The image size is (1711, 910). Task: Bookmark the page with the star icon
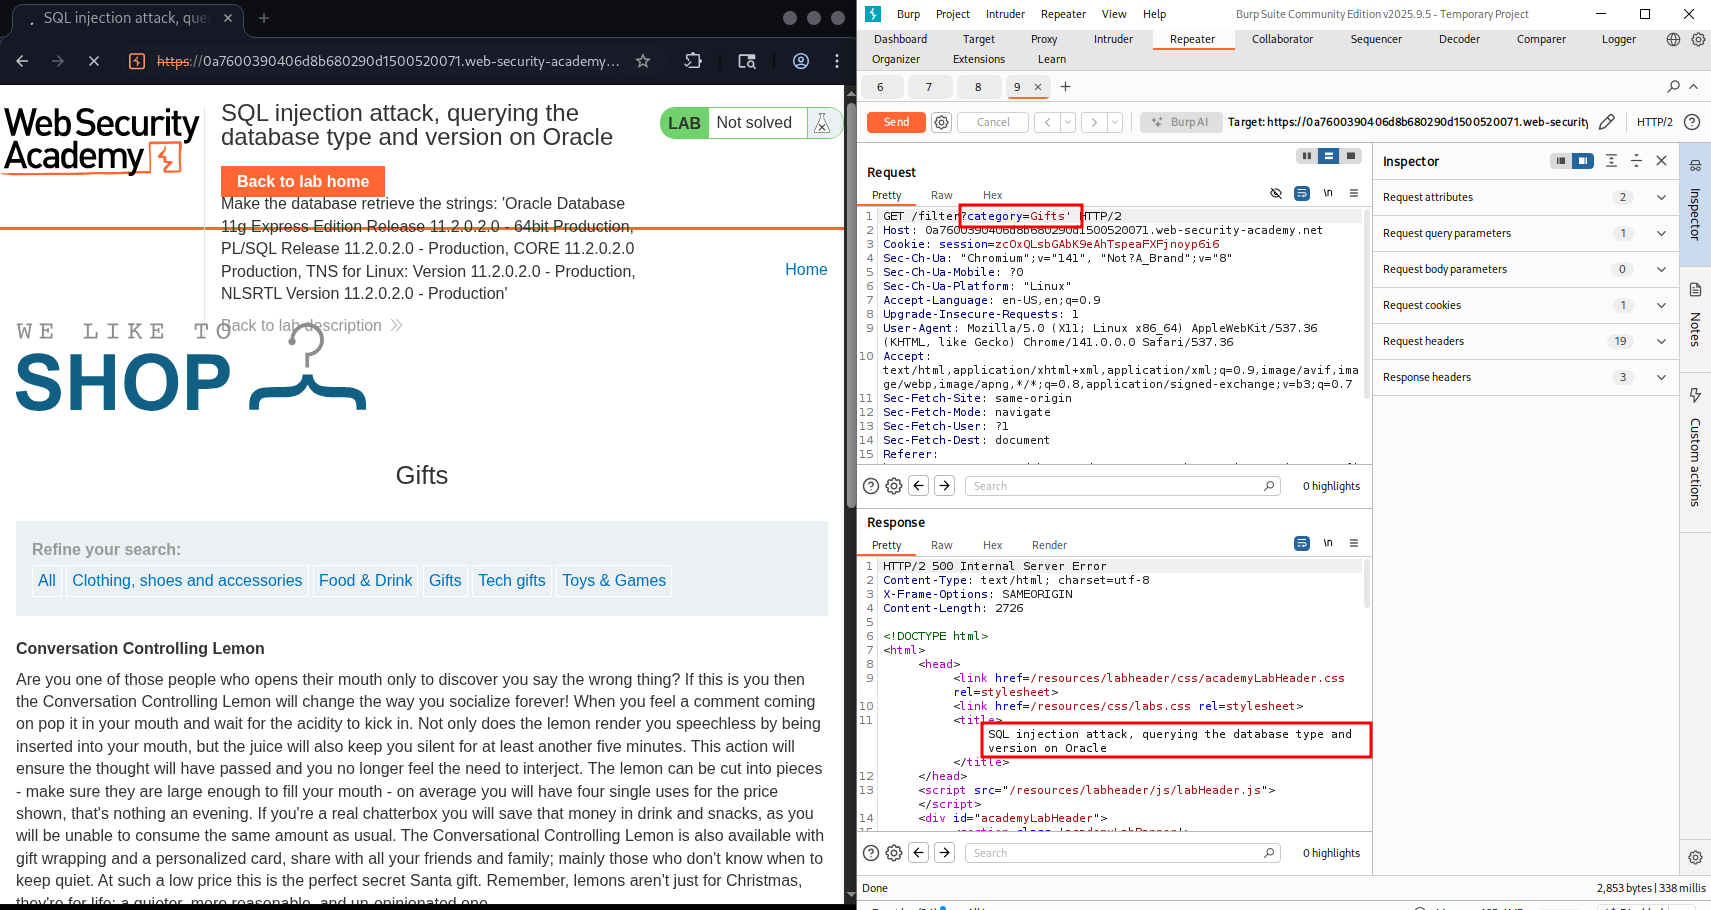(x=643, y=61)
